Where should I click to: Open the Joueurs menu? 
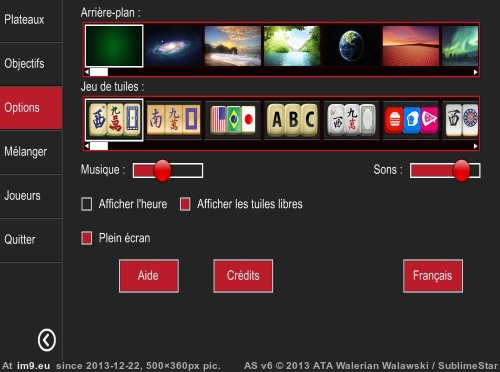[31, 196]
